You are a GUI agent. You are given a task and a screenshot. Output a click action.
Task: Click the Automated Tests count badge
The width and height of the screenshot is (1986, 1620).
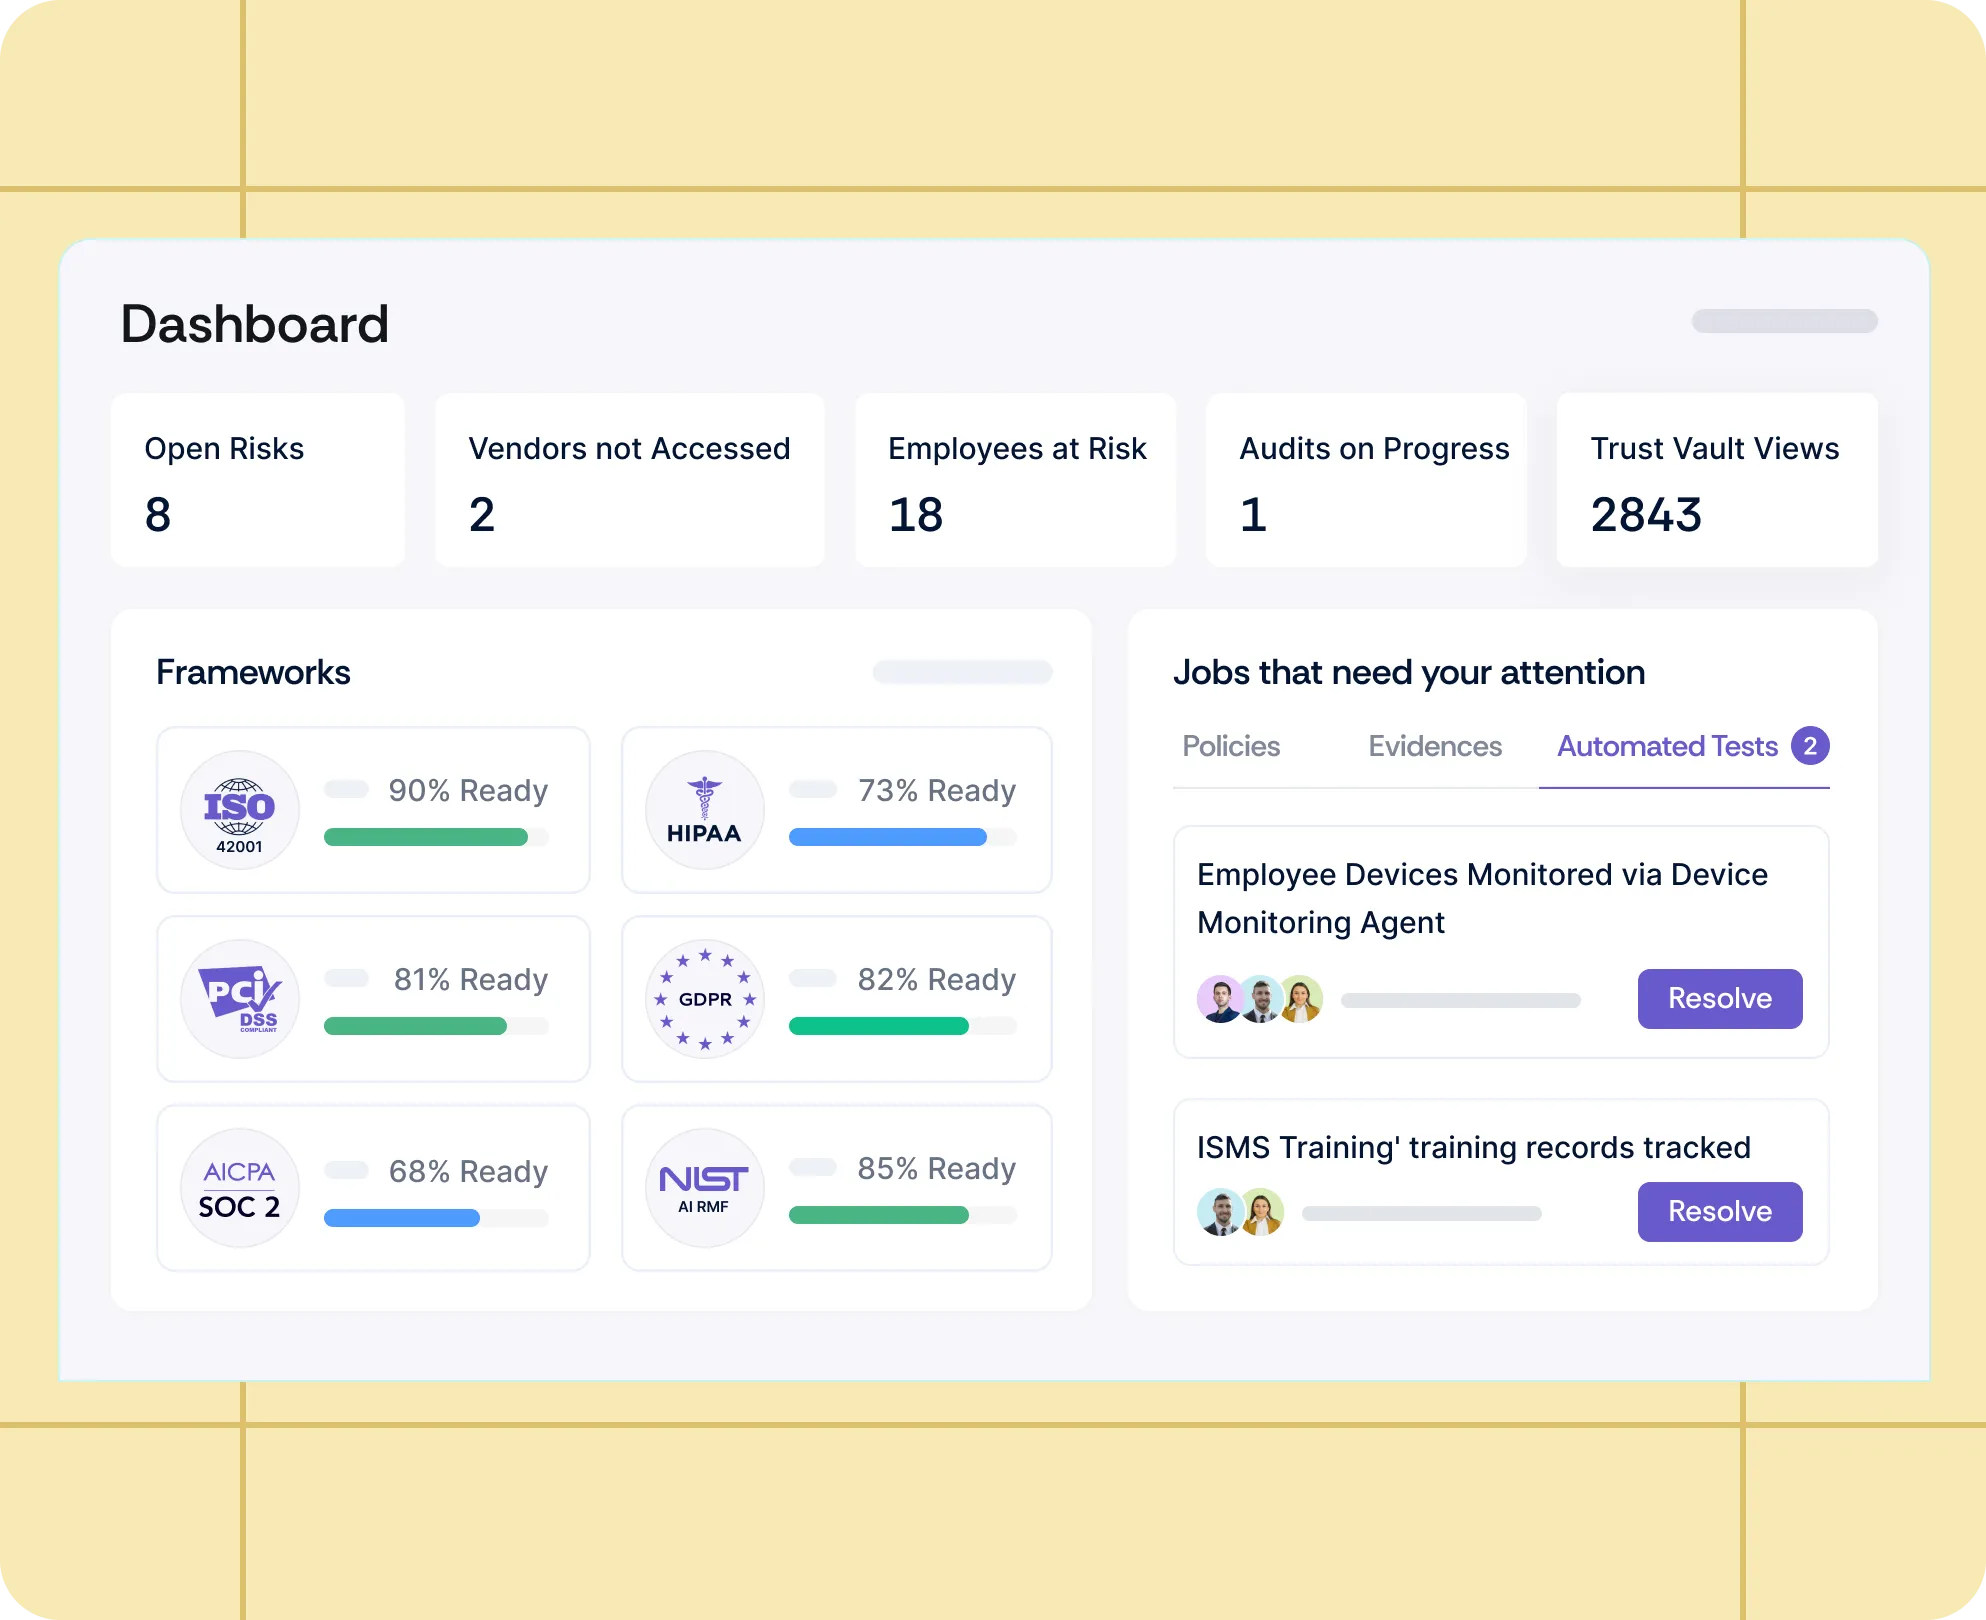point(1810,746)
